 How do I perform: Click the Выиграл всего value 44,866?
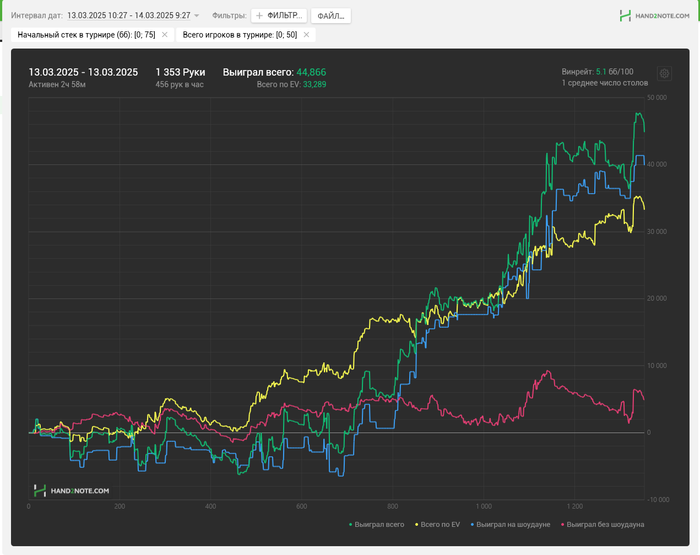point(311,72)
